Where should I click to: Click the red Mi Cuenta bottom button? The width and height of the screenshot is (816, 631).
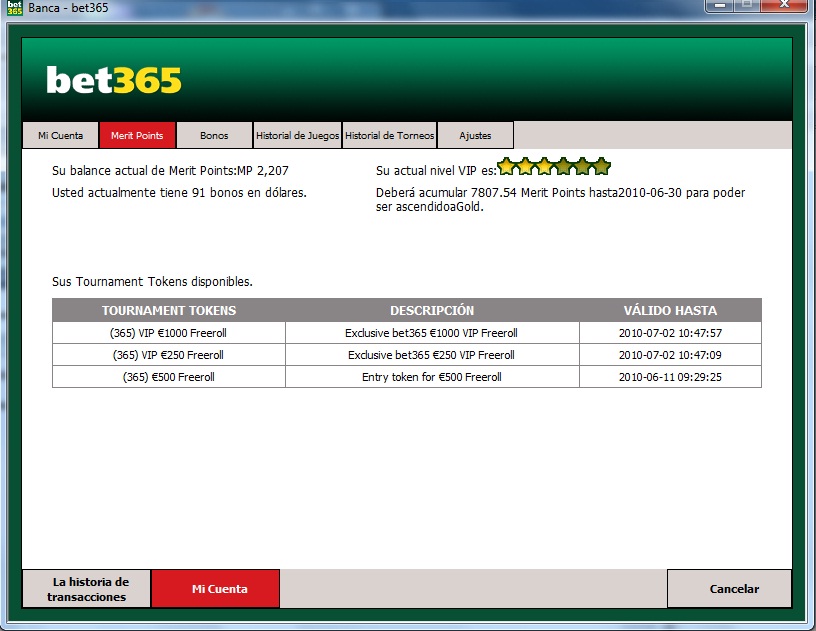(x=215, y=589)
